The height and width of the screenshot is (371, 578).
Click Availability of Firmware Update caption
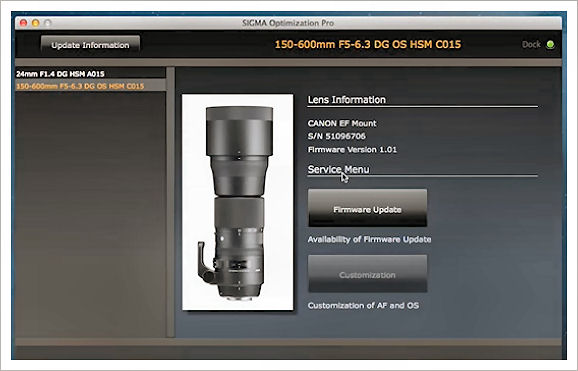pos(369,239)
